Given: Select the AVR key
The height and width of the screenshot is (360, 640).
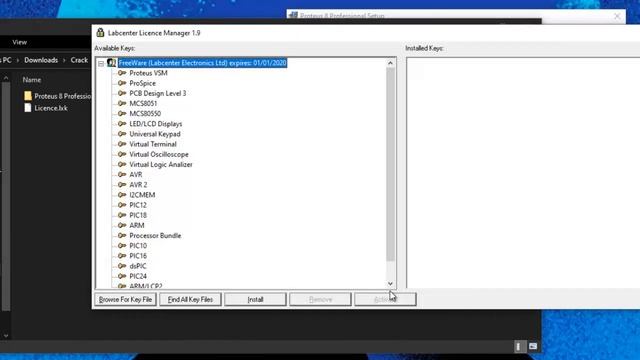Looking at the screenshot, I should (x=136, y=175).
